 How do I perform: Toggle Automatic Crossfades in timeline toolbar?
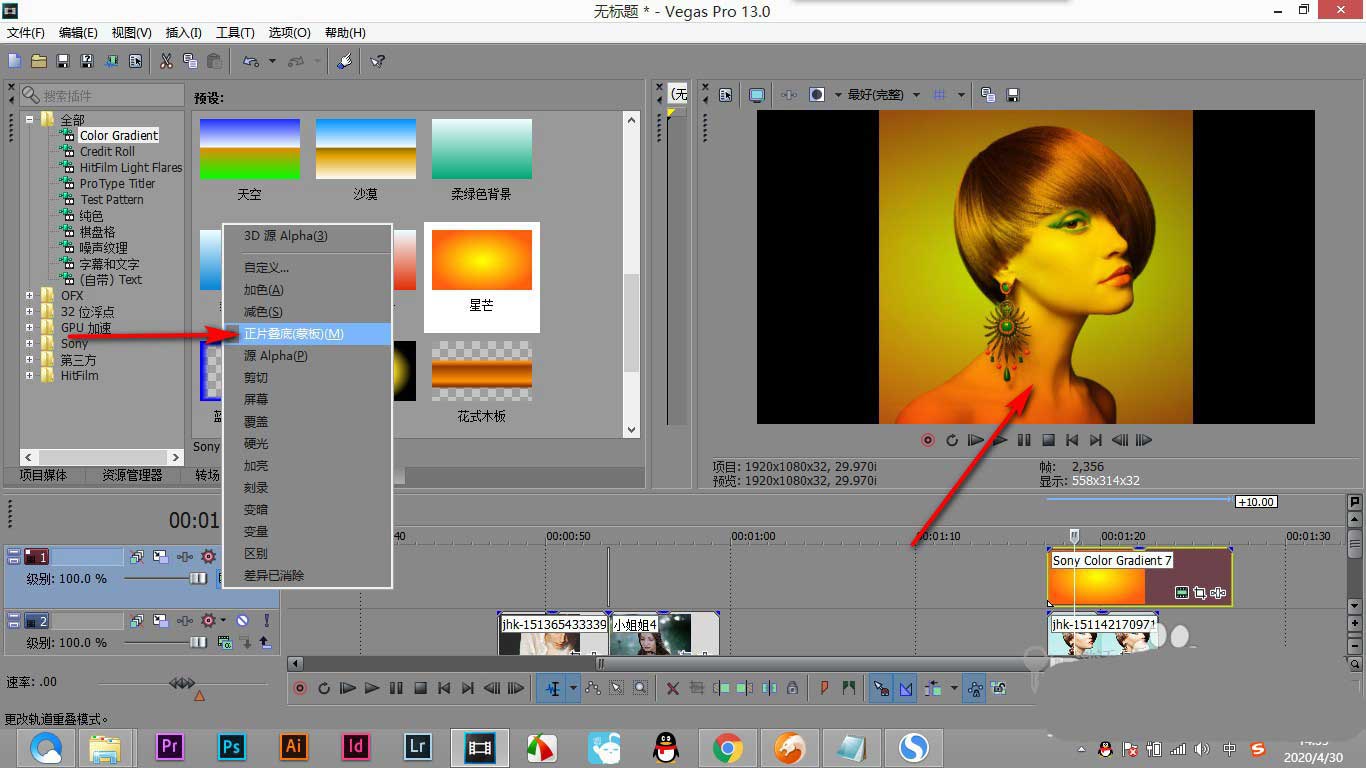905,688
